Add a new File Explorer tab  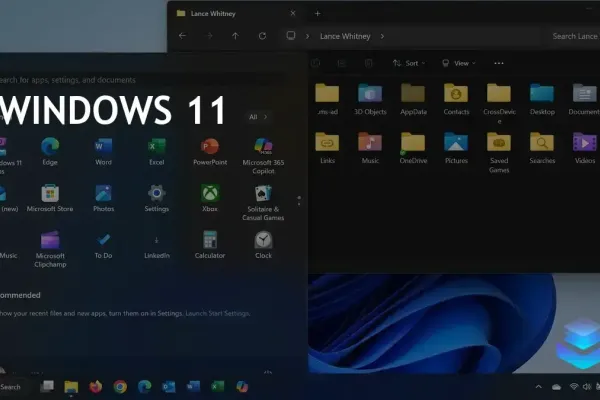pos(317,14)
